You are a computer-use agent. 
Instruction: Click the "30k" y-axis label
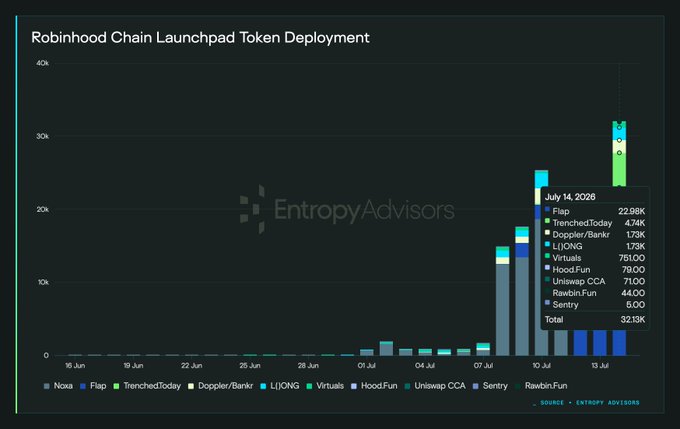[x=42, y=136]
